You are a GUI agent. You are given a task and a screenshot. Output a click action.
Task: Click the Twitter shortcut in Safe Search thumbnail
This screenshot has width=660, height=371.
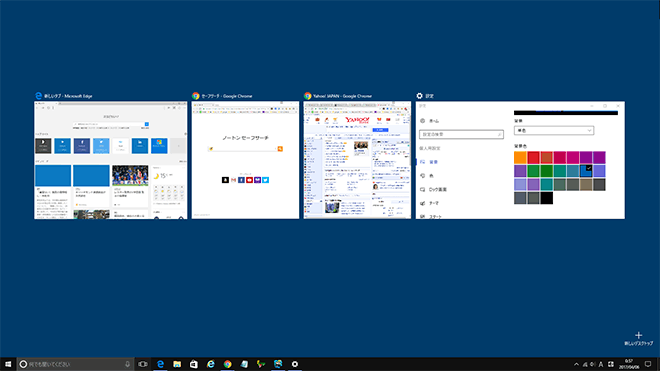pos(266,180)
